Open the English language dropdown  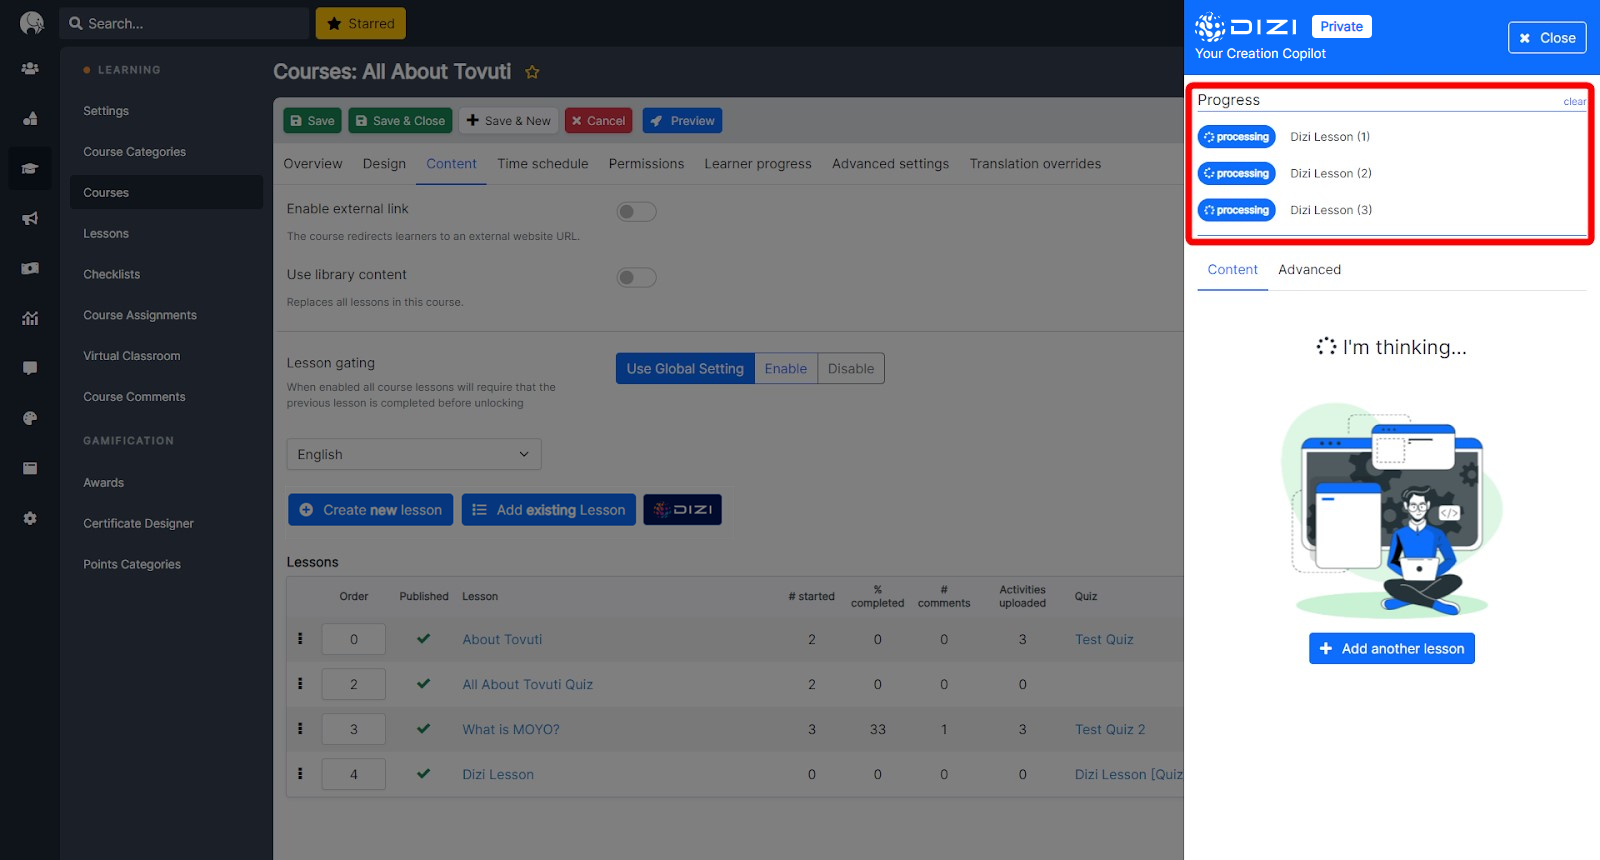click(414, 454)
